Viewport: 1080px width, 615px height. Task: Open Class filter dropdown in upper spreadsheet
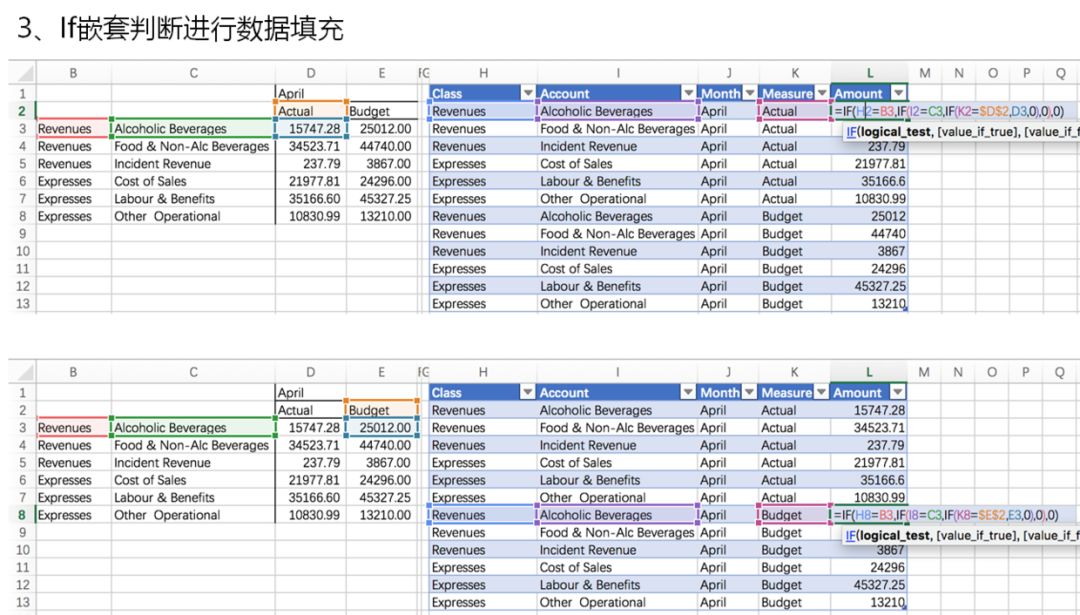point(528,93)
